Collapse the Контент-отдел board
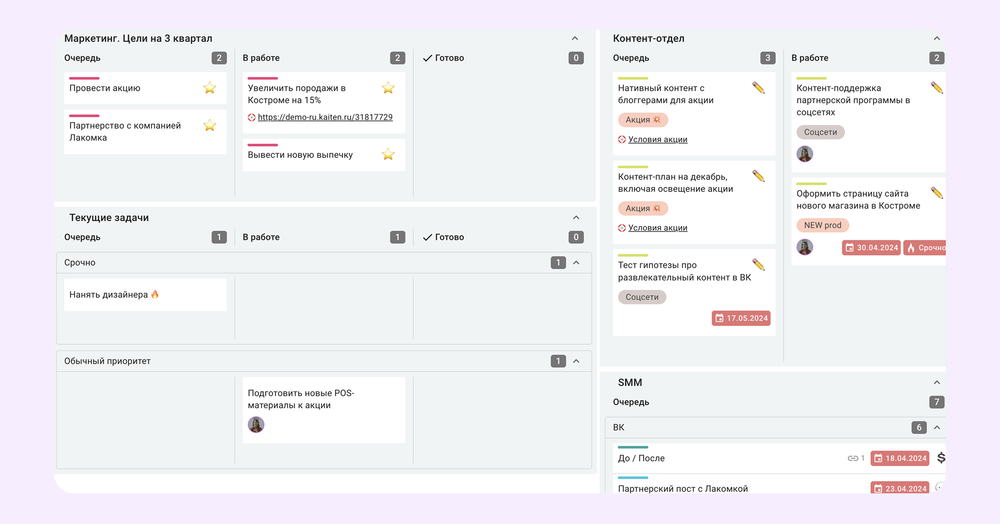Viewport: 1000px width, 524px height. (x=936, y=38)
